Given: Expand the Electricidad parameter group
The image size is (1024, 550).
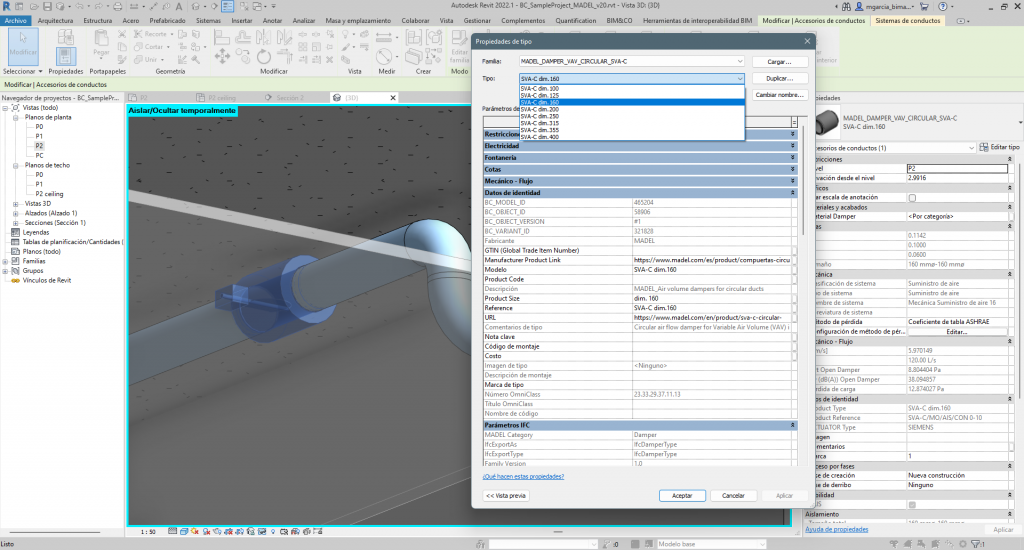Looking at the screenshot, I should [792, 146].
